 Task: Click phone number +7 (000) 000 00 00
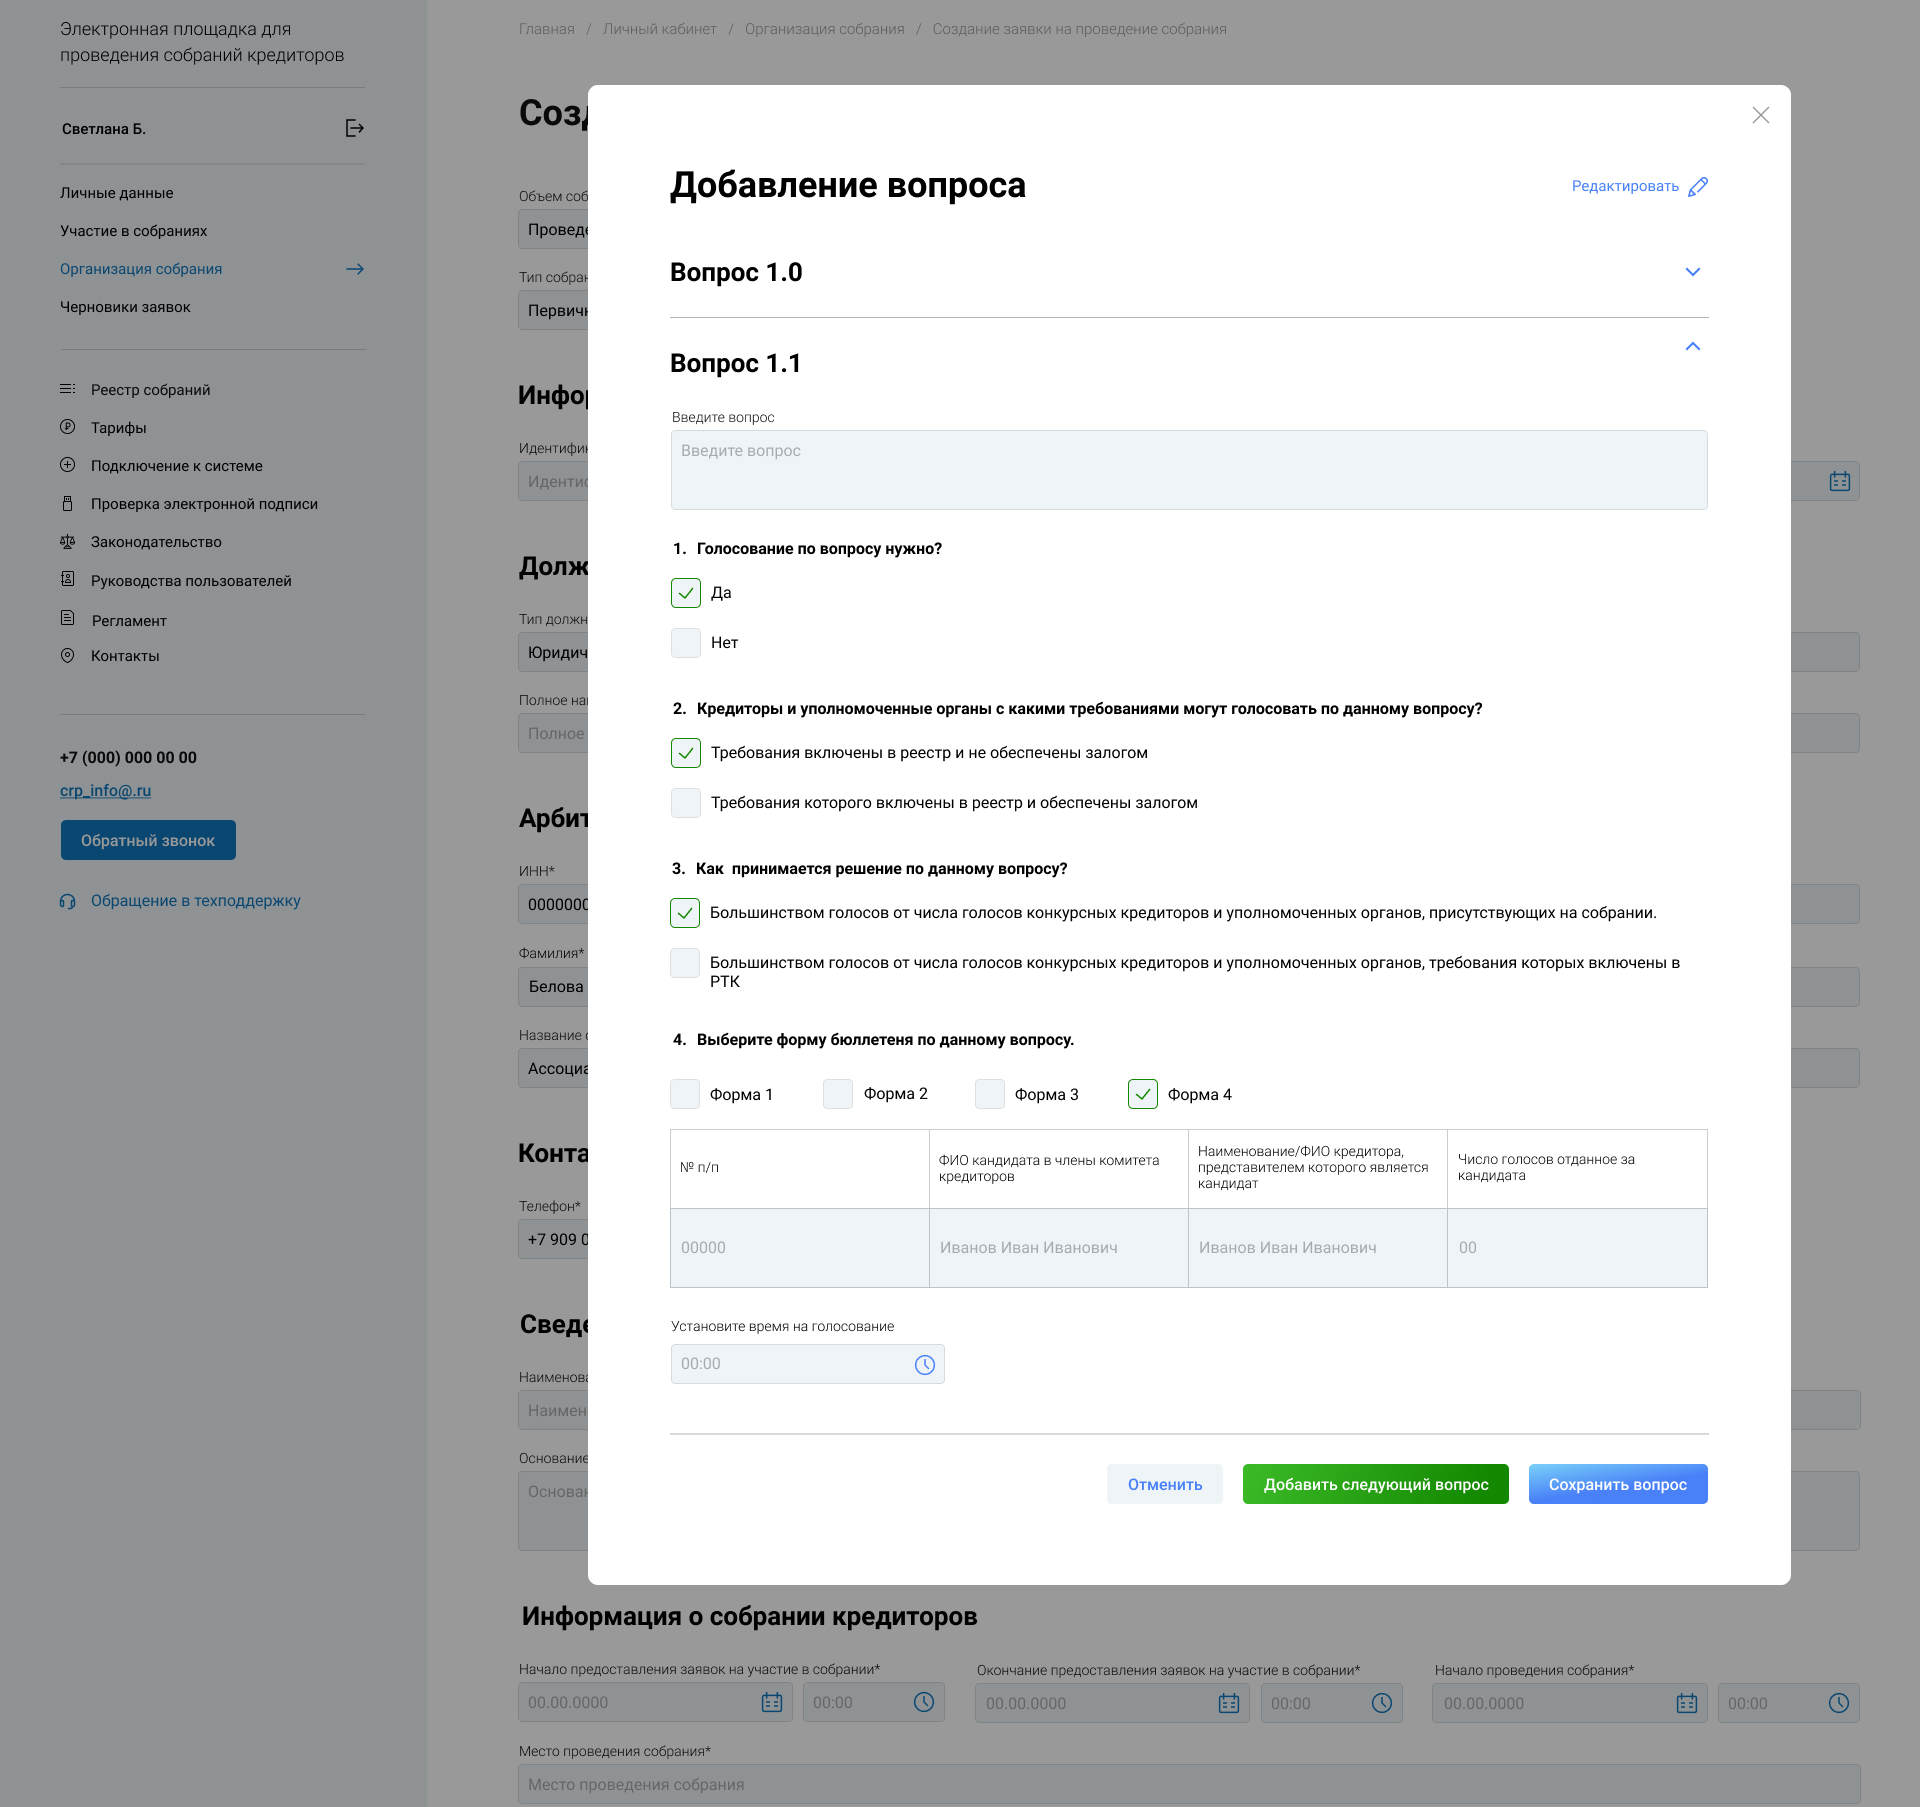pos(128,757)
